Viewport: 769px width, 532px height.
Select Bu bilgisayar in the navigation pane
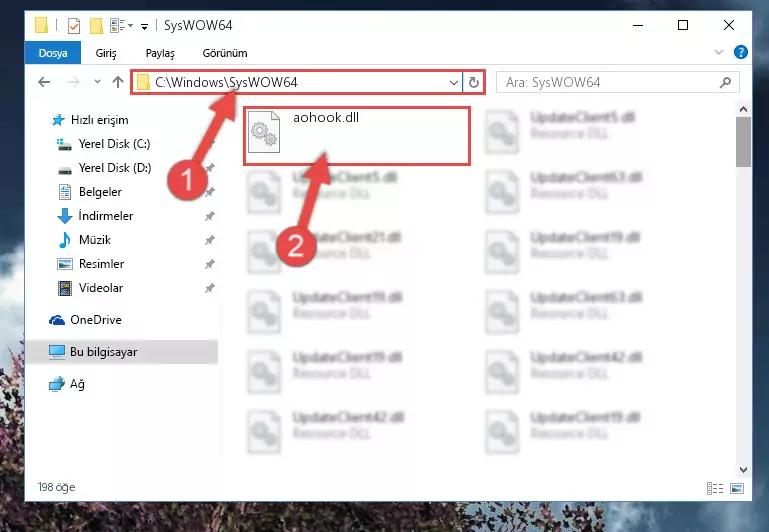(x=121, y=352)
